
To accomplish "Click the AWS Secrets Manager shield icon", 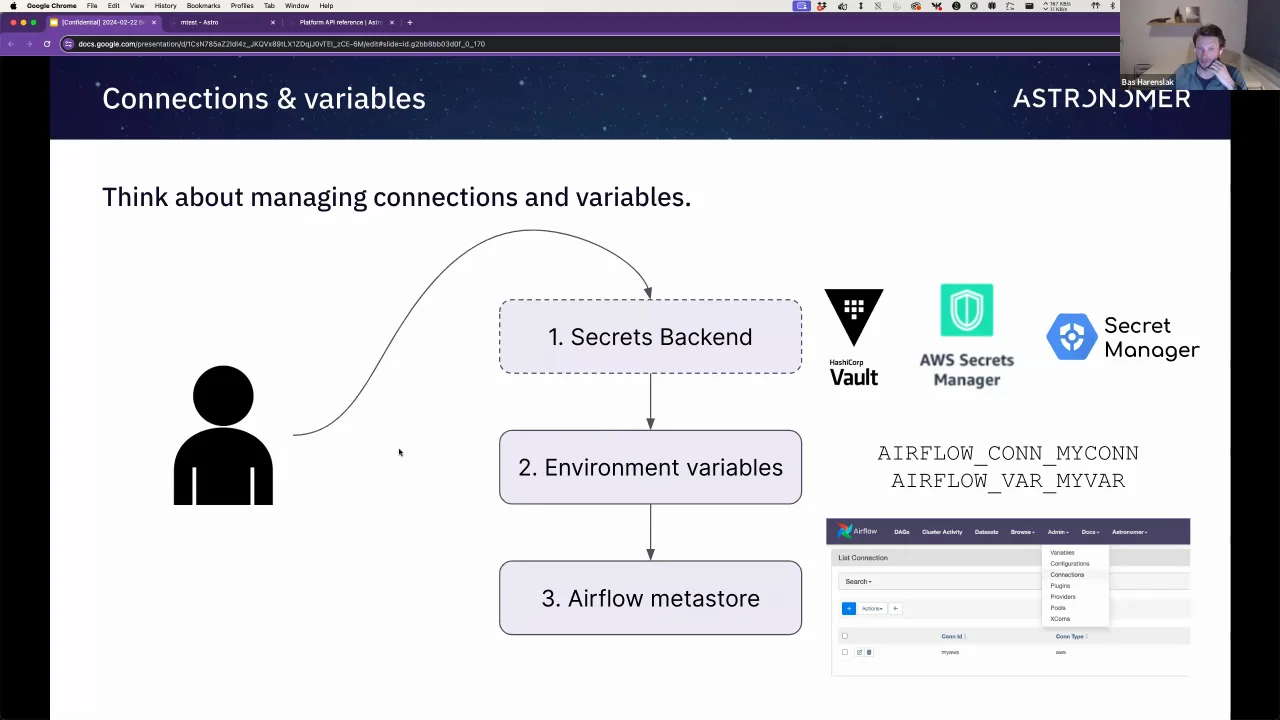I will pyautogui.click(x=966, y=310).
